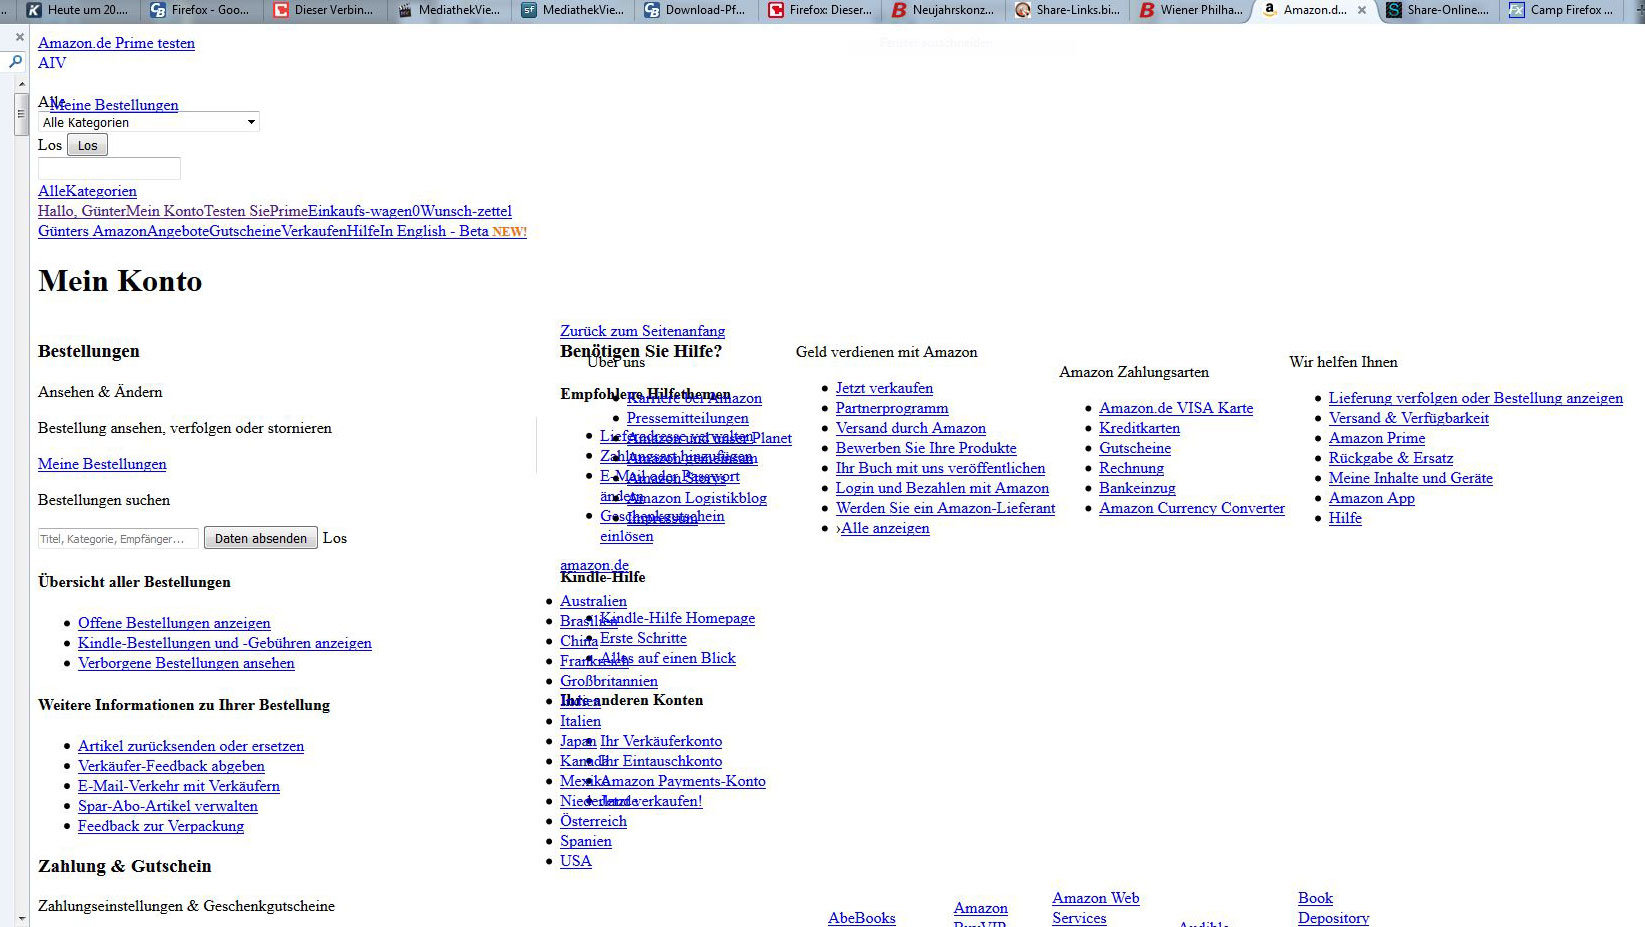Switch to the "Firefox - Goo..." tab
1645x927 pixels.
click(x=201, y=10)
